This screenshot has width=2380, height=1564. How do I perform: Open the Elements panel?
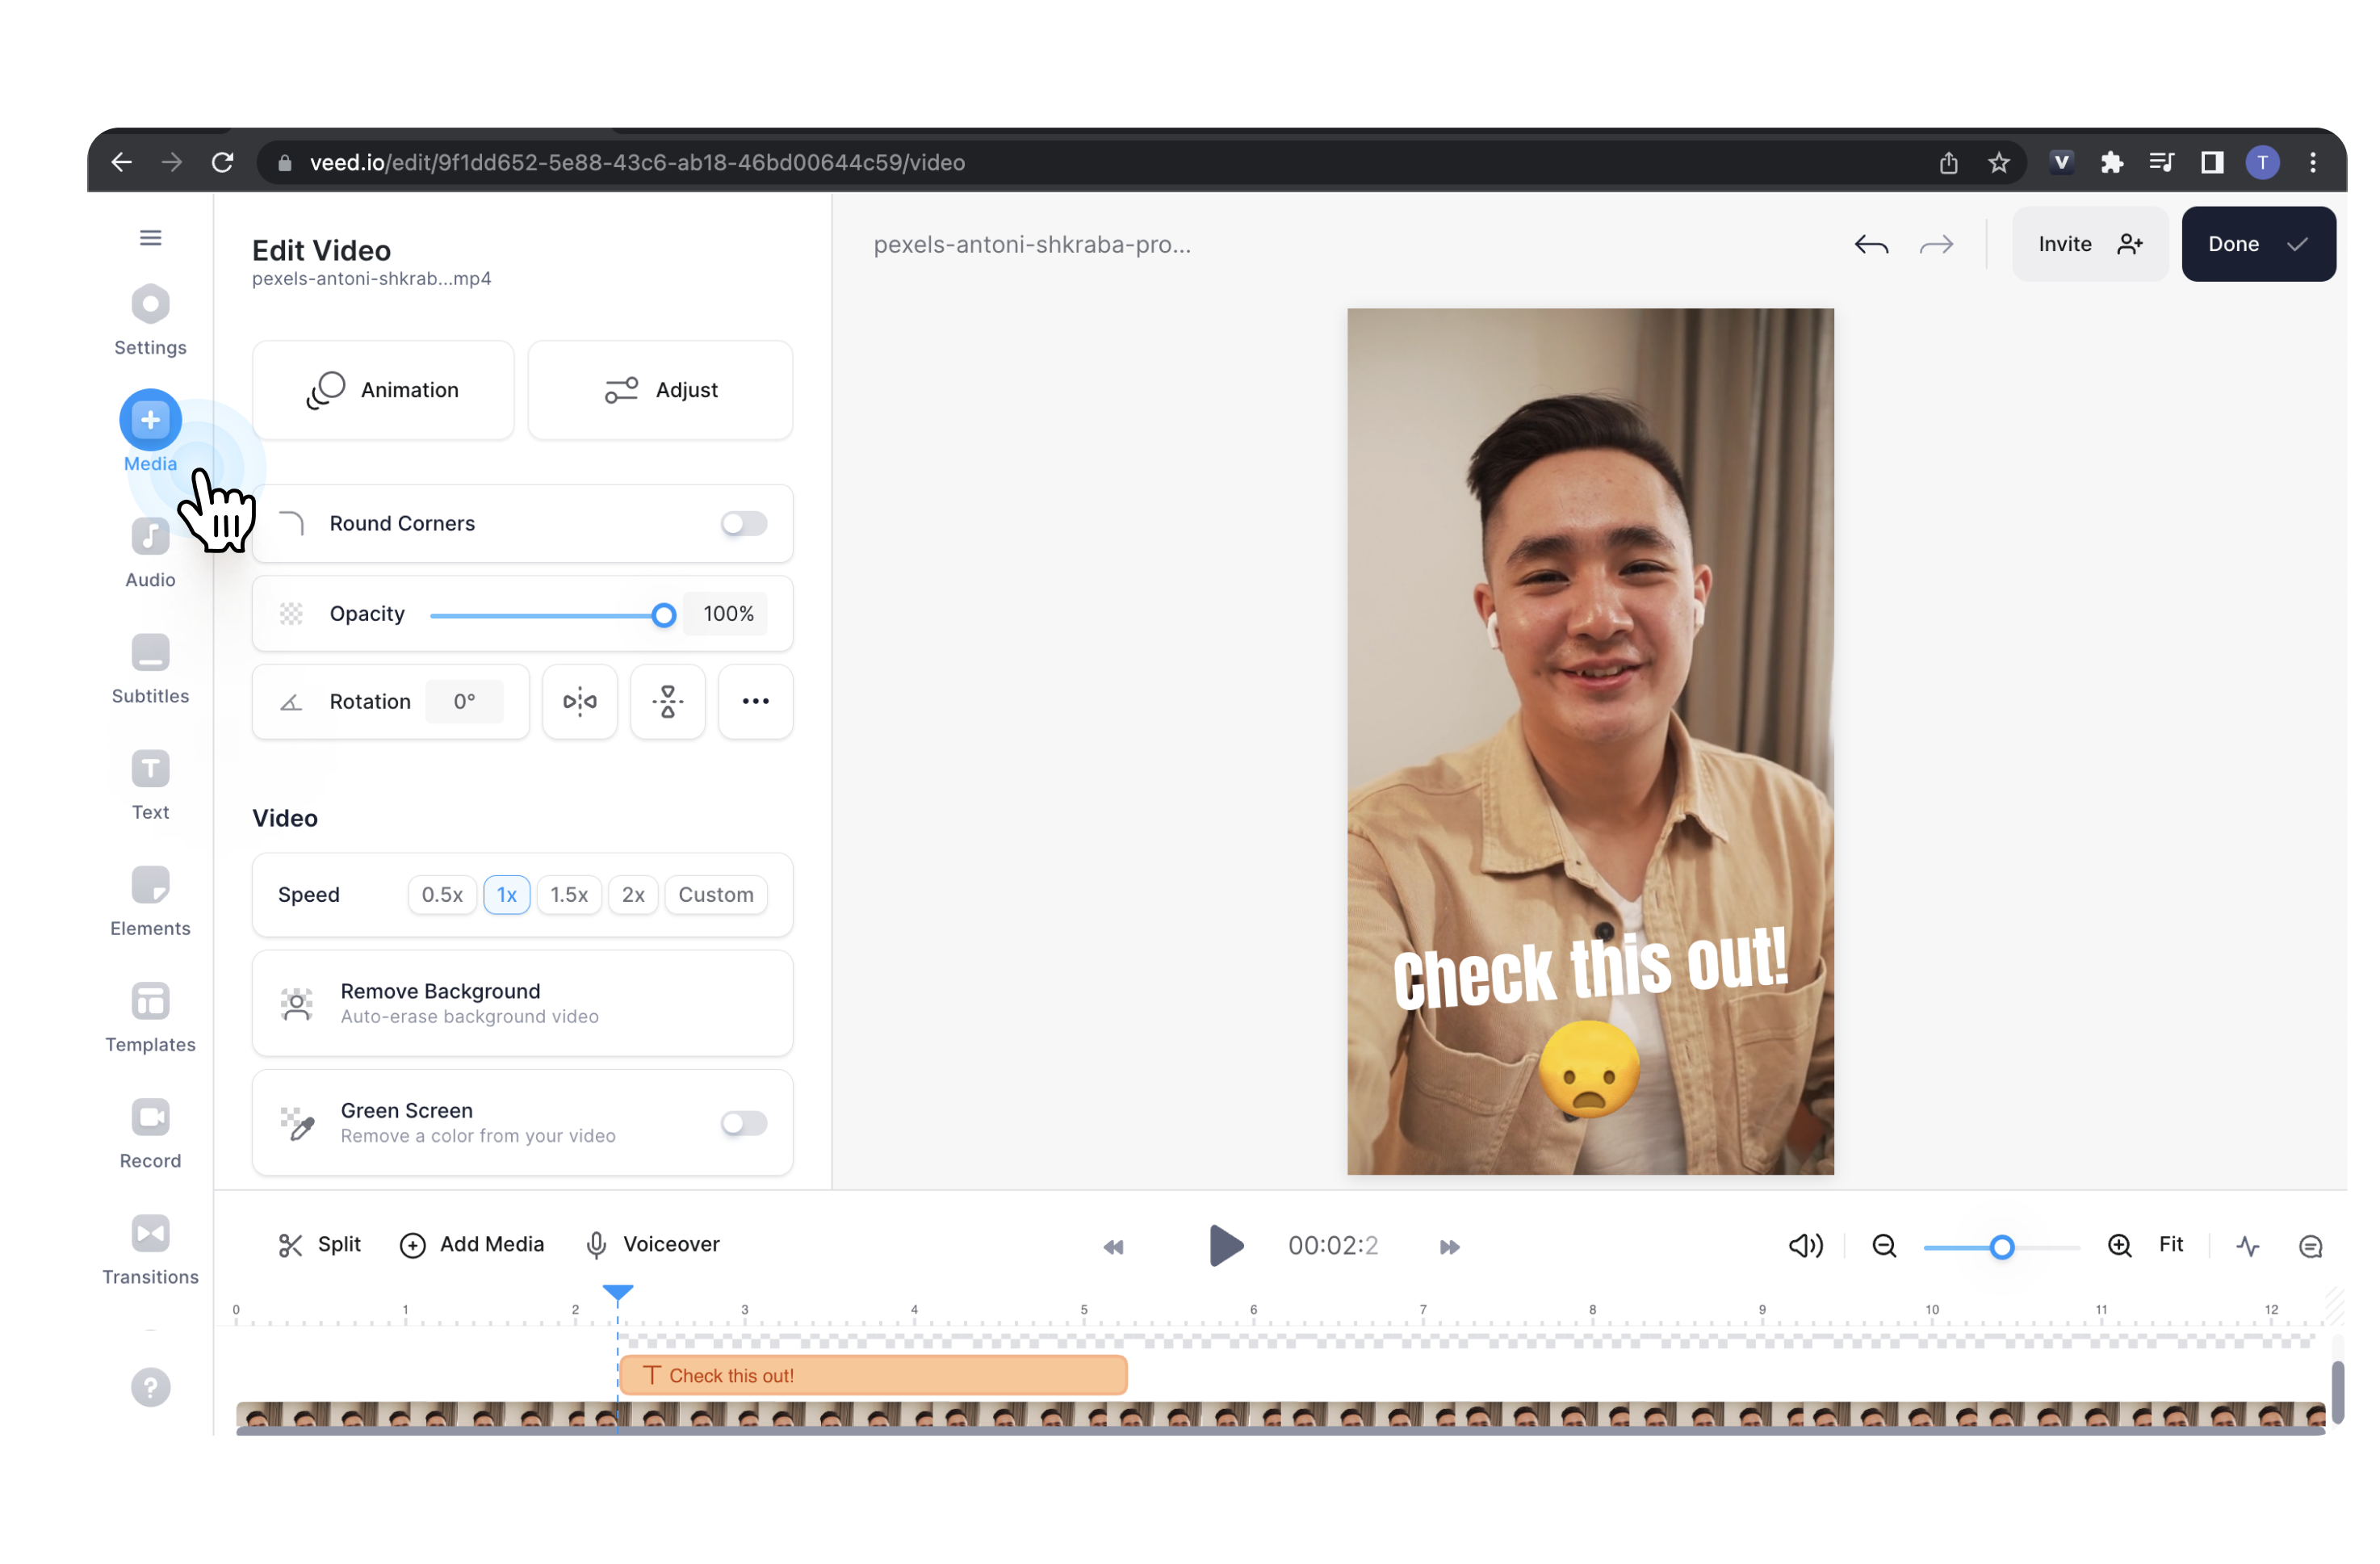[x=150, y=902]
